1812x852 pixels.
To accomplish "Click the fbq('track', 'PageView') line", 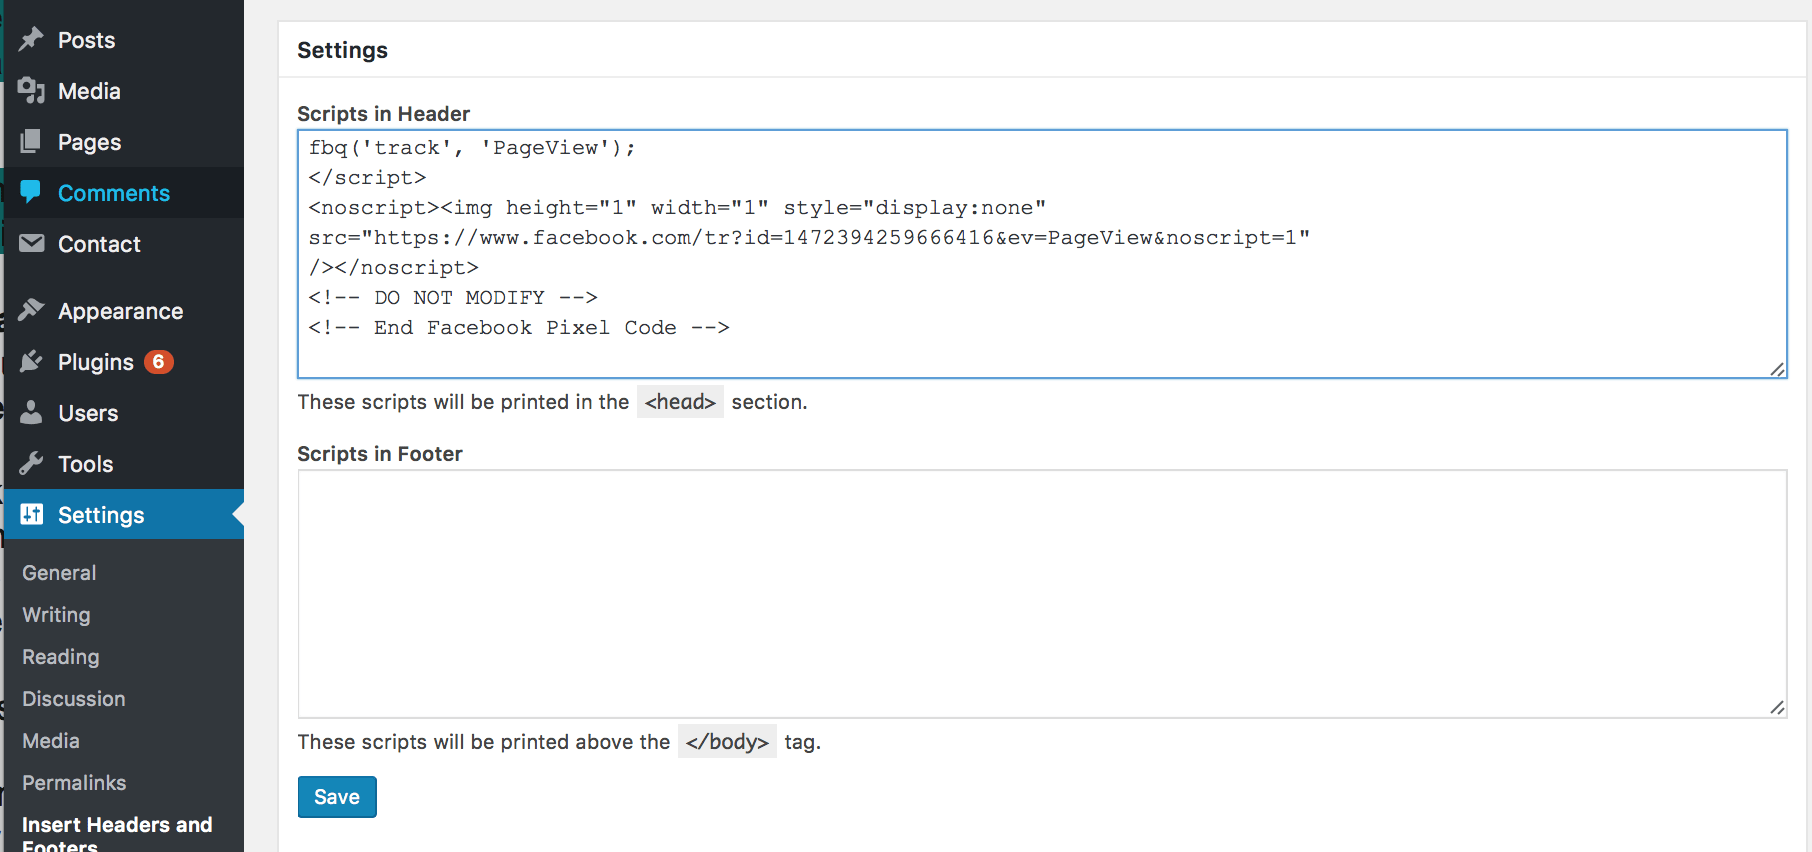I will 472,148.
